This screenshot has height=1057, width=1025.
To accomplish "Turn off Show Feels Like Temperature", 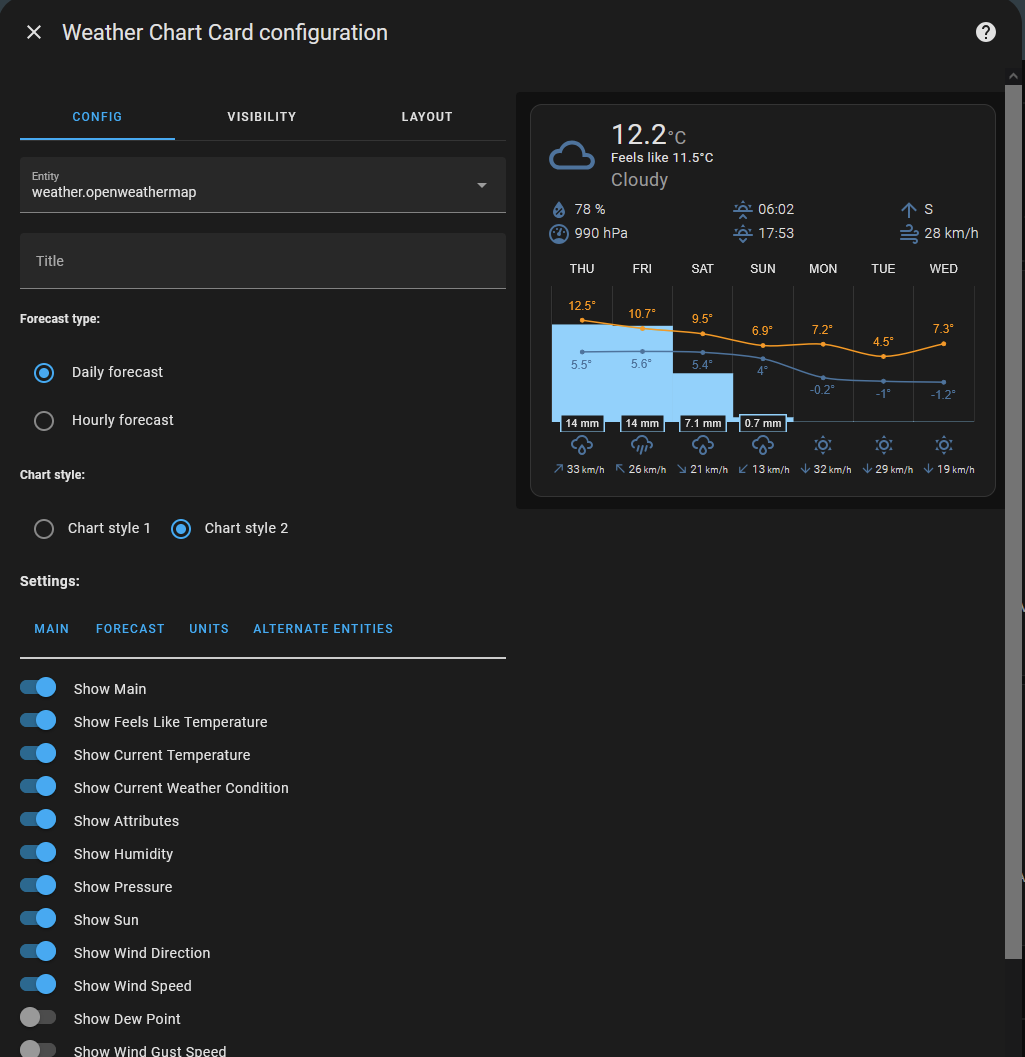I will point(38,721).
